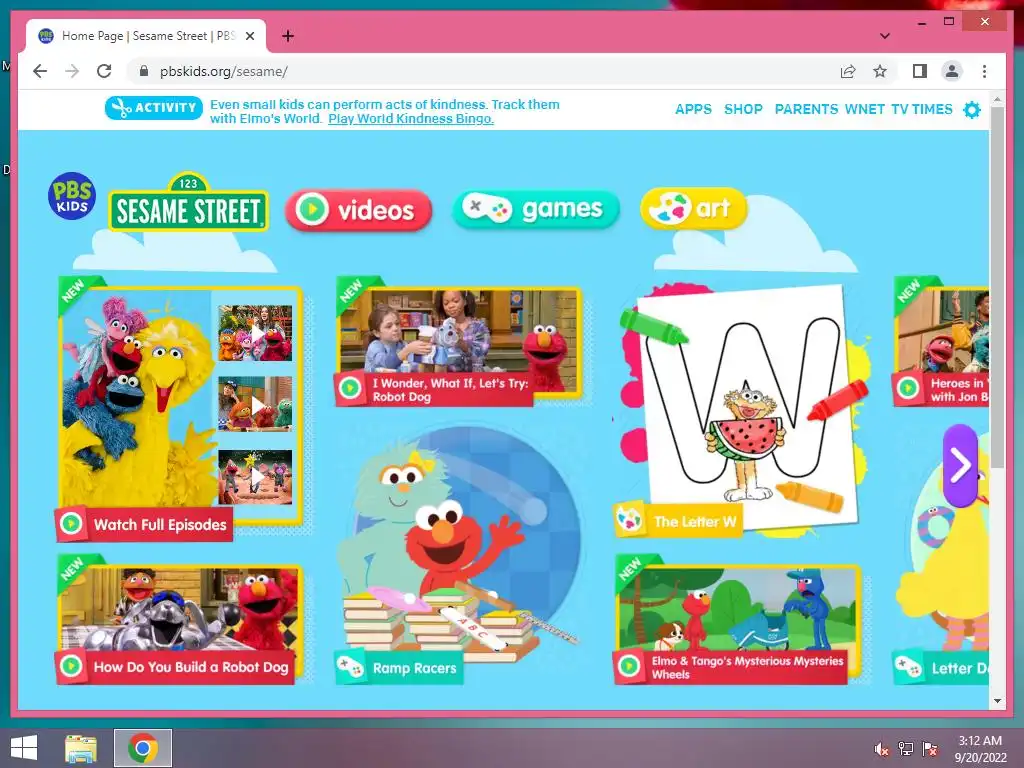This screenshot has width=1024, height=768.
Task: Click the browser forward arrow
Action: coord(72,71)
